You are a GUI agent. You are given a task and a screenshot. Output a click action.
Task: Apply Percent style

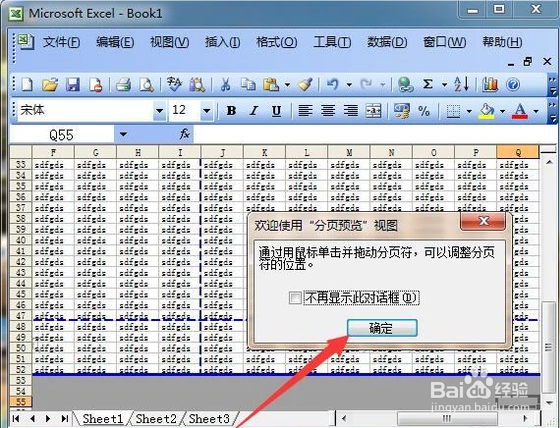(x=424, y=111)
